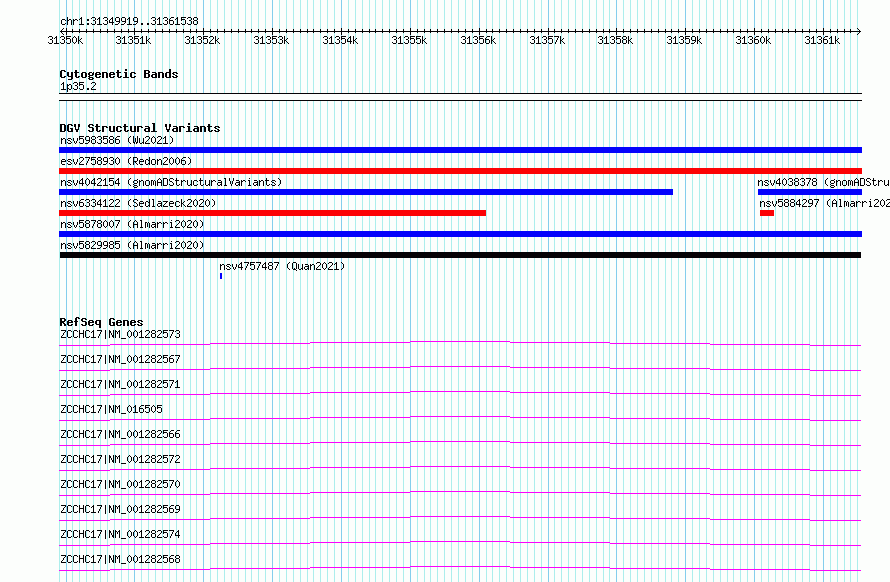Viewport: 890px width, 582px height.
Task: Open transcript ZCCHC17|NM_001282573
Action: pyautogui.click(x=120, y=334)
